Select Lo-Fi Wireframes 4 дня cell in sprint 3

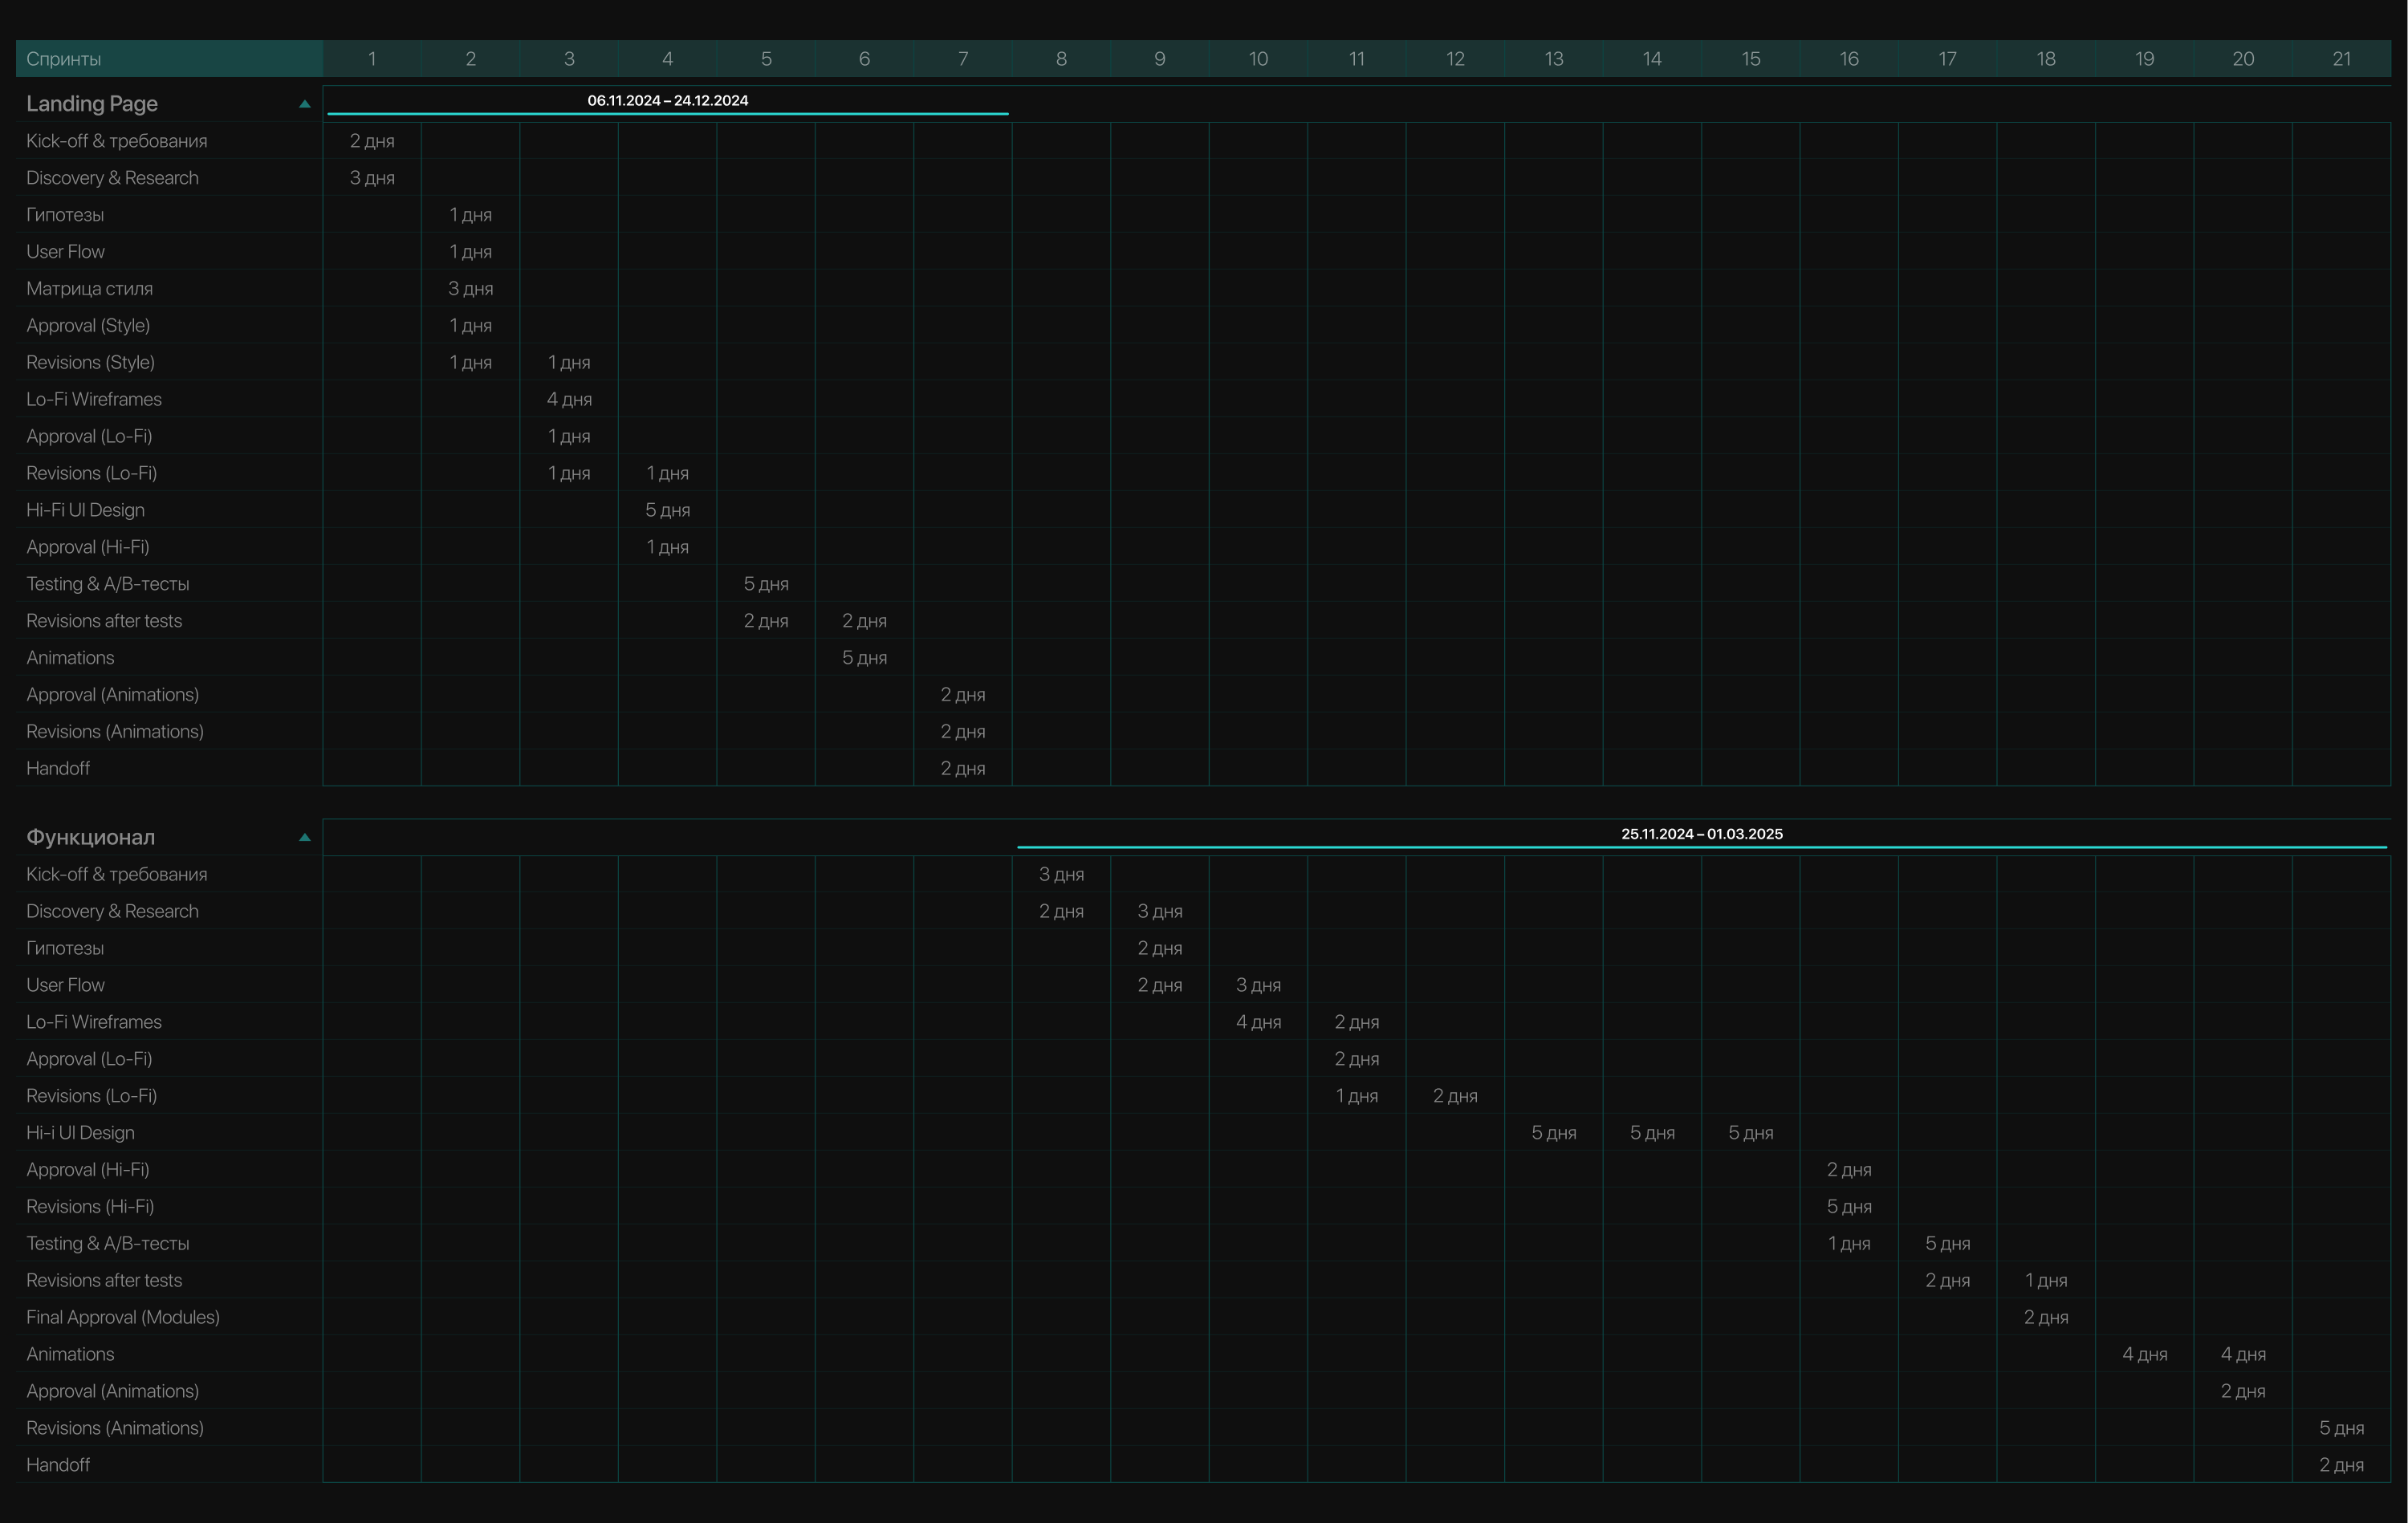click(x=569, y=399)
